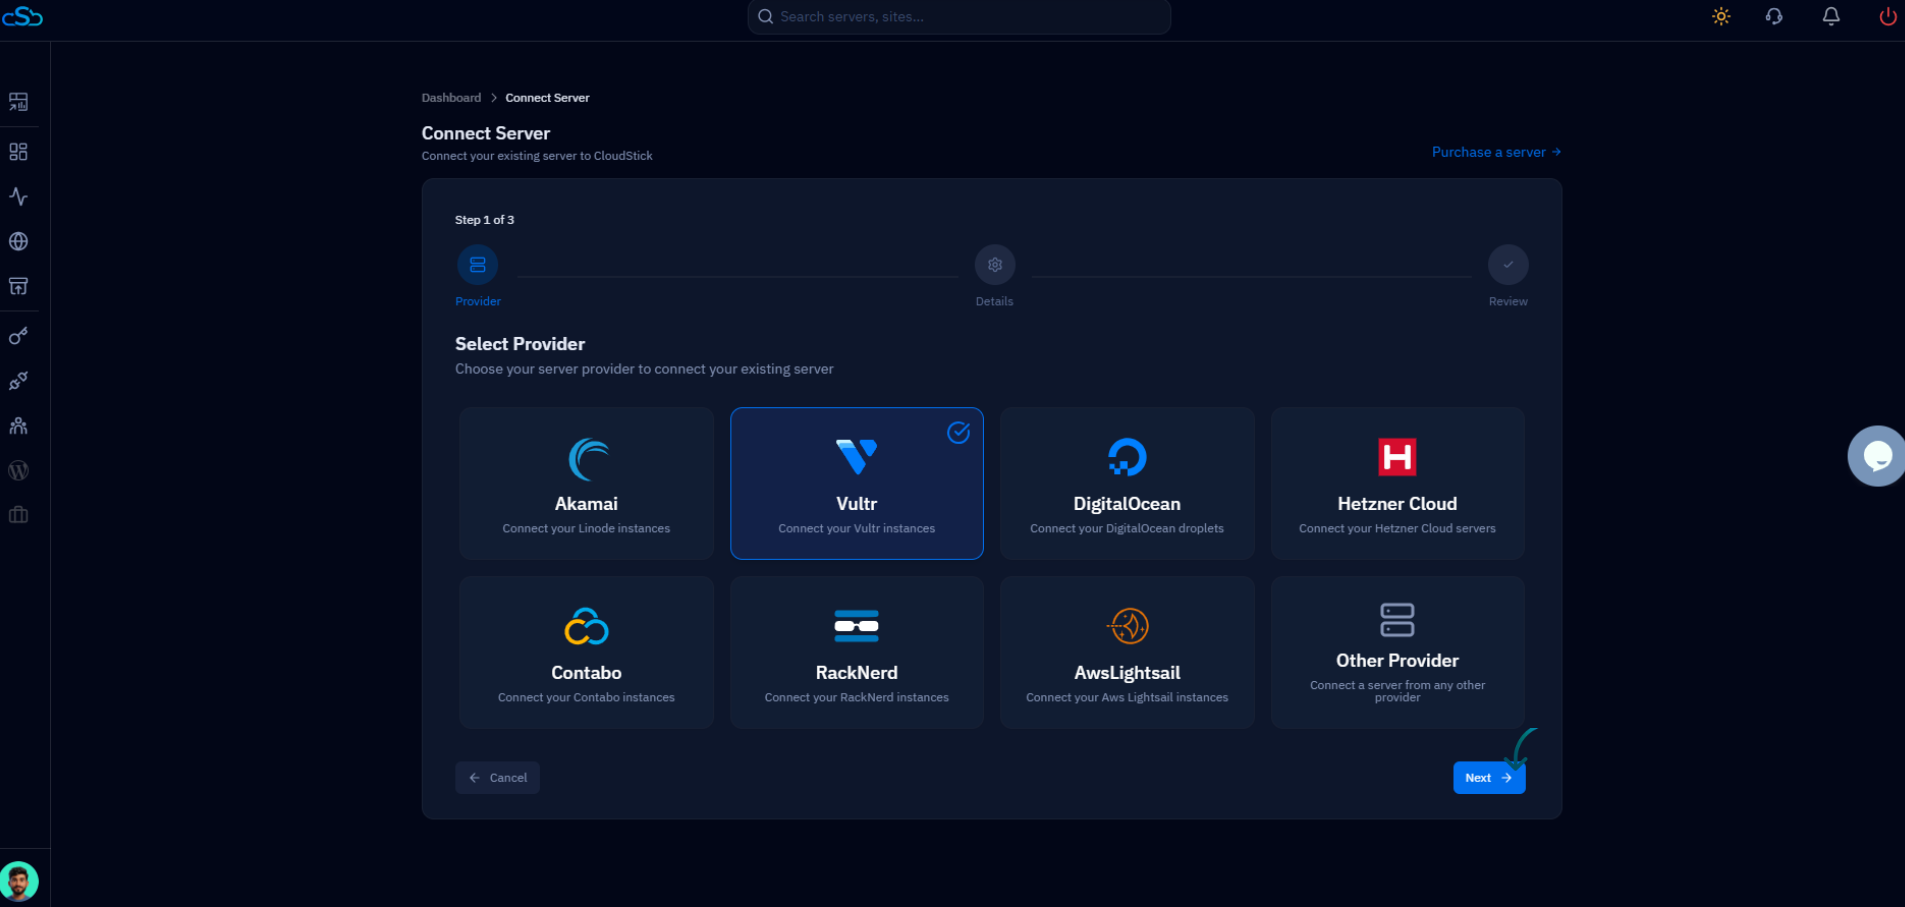Screen dimensions: 1905x907
Task: Choose the DigitalOcean provider card
Action: coord(1127,483)
